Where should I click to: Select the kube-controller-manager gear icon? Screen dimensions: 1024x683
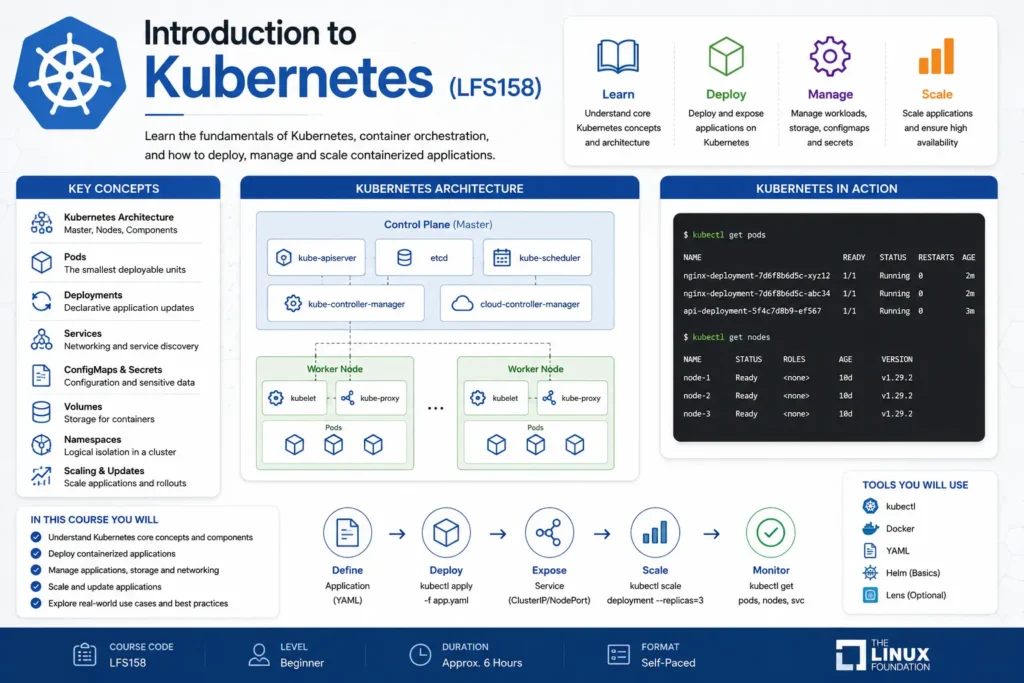(293, 304)
